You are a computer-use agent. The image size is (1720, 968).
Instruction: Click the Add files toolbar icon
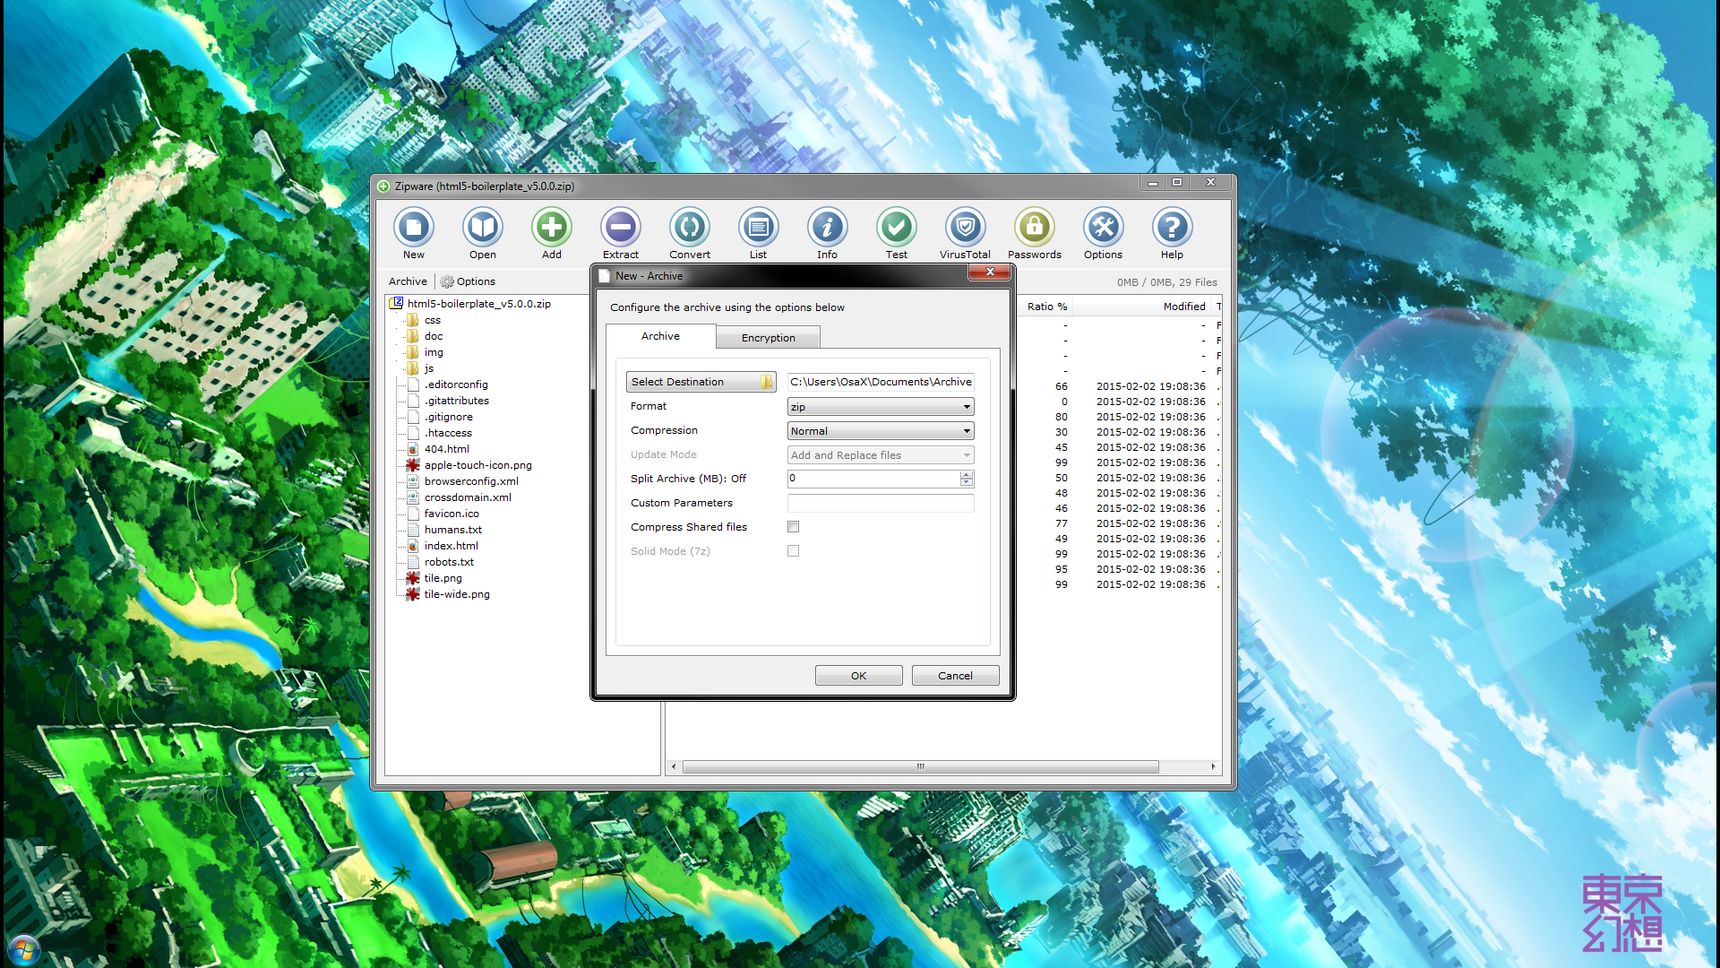551,227
